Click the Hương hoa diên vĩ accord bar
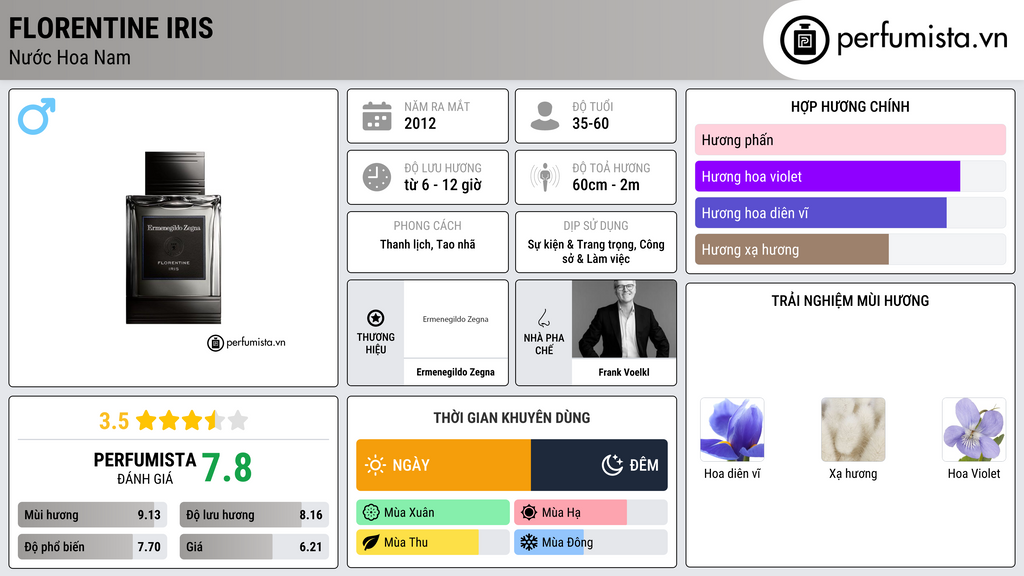Image resolution: width=1024 pixels, height=576 pixels. pos(850,213)
